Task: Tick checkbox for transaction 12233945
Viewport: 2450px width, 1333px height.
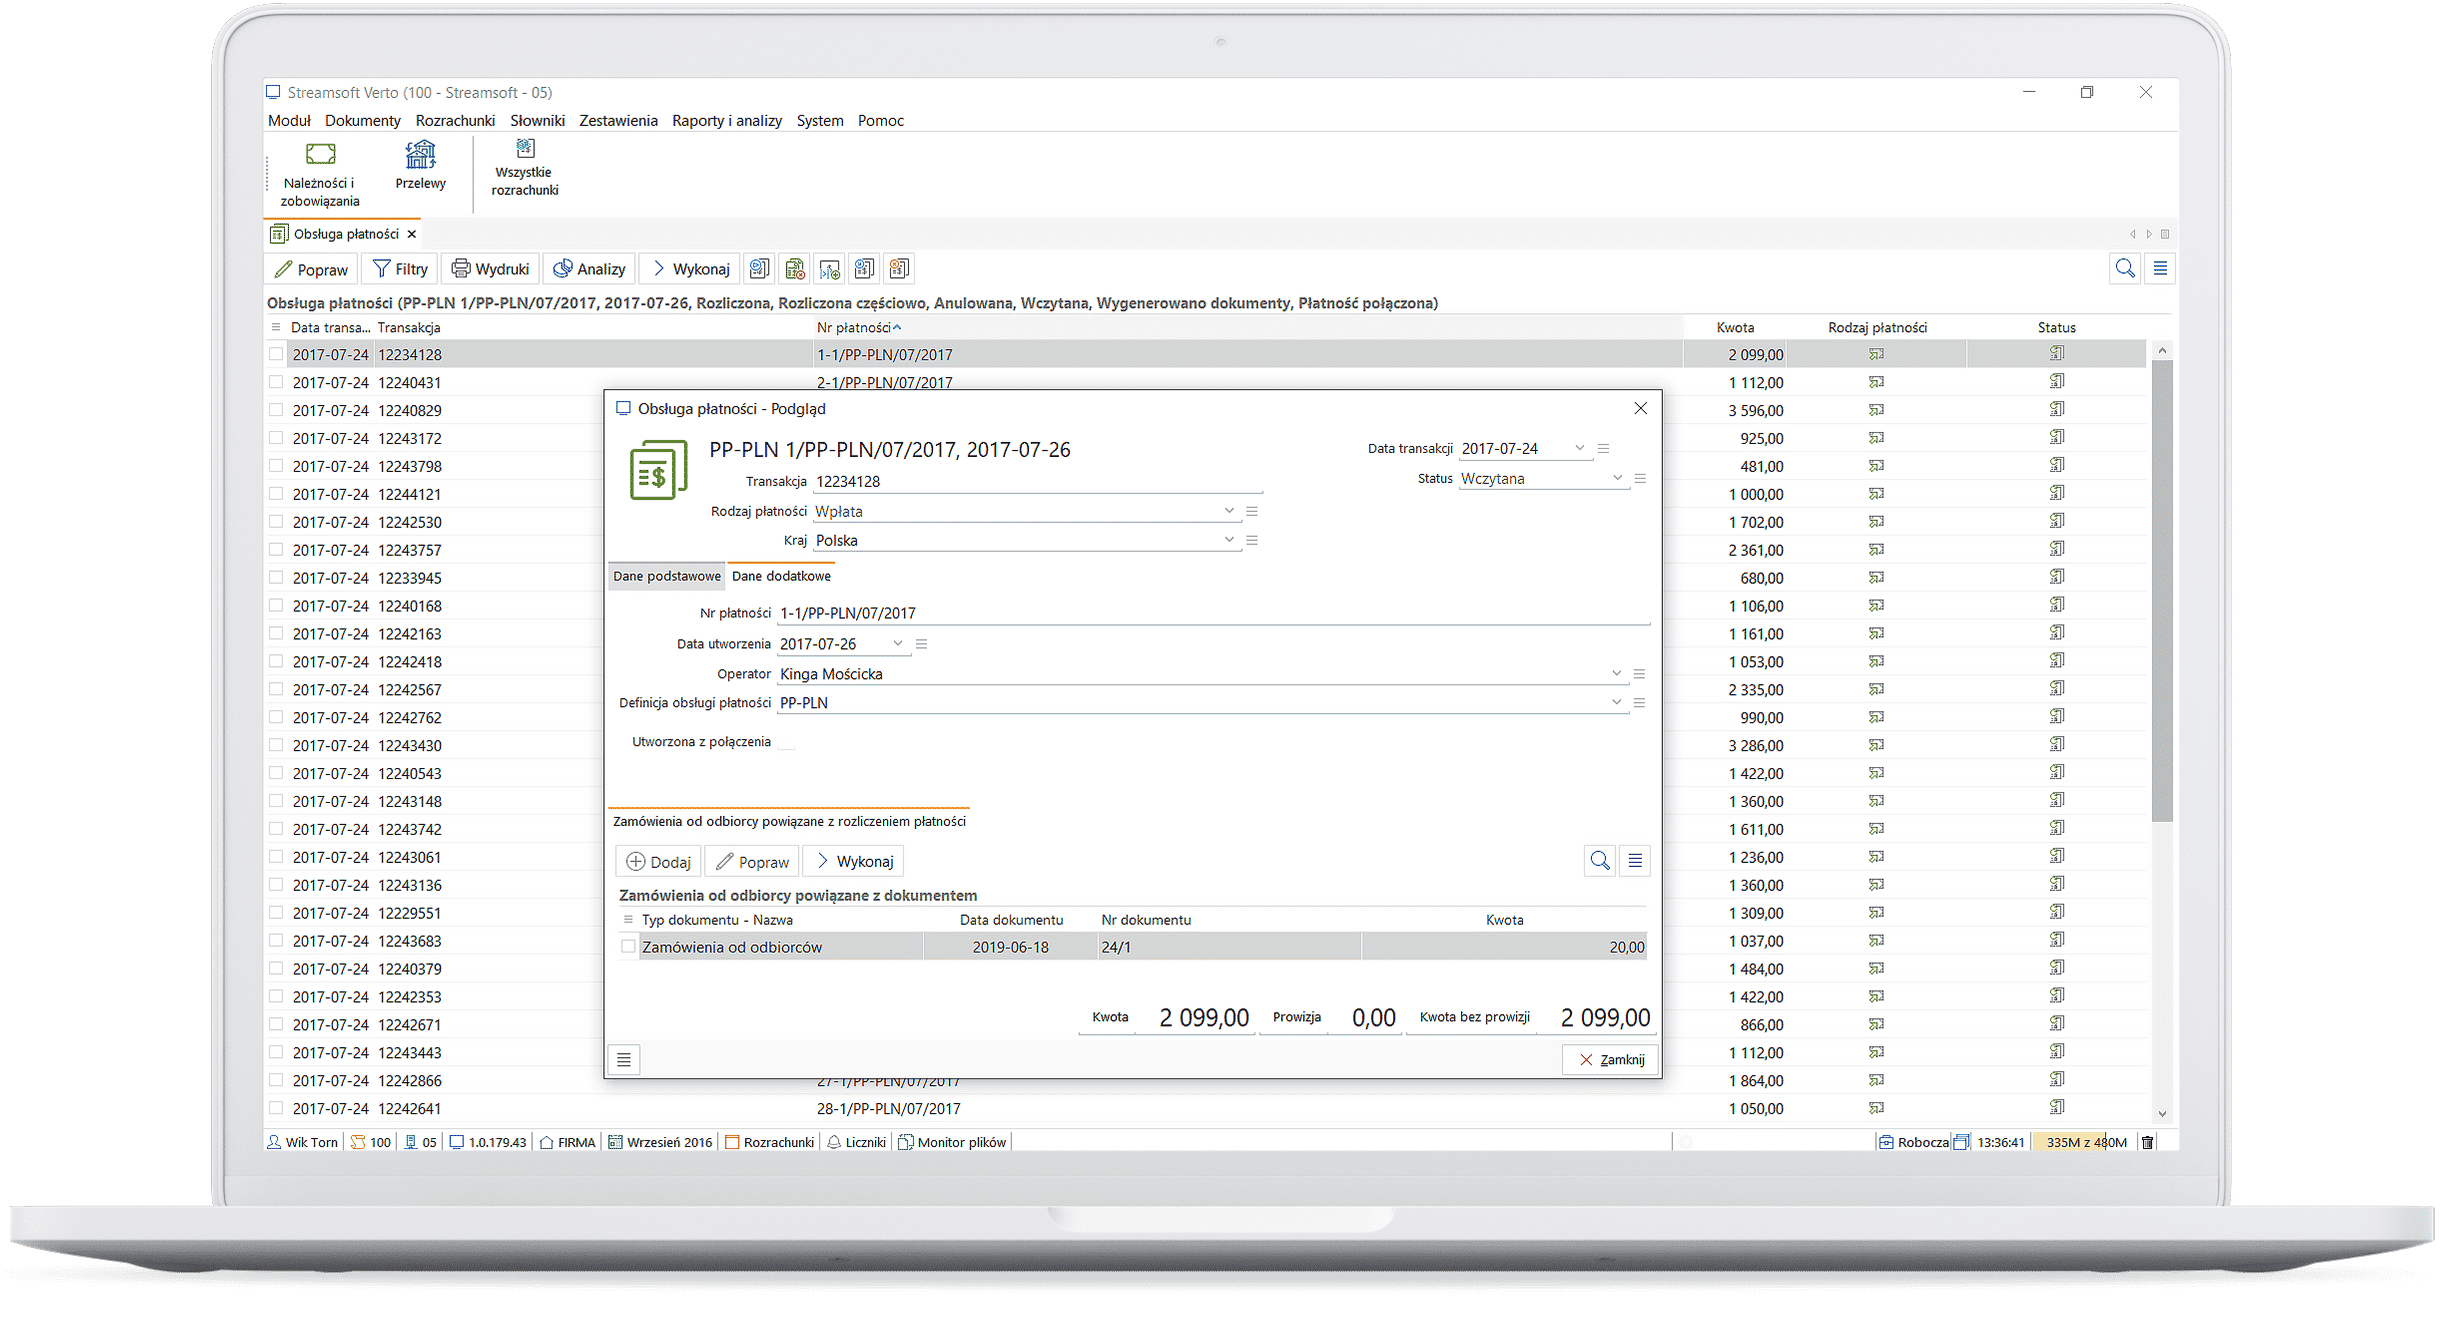Action: point(276,578)
